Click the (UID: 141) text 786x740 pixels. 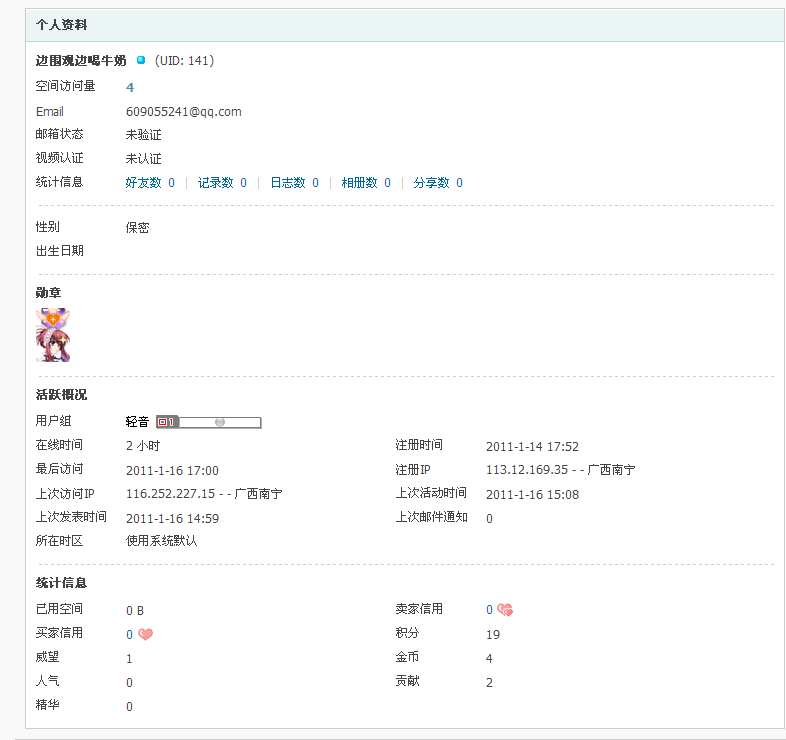tap(184, 61)
